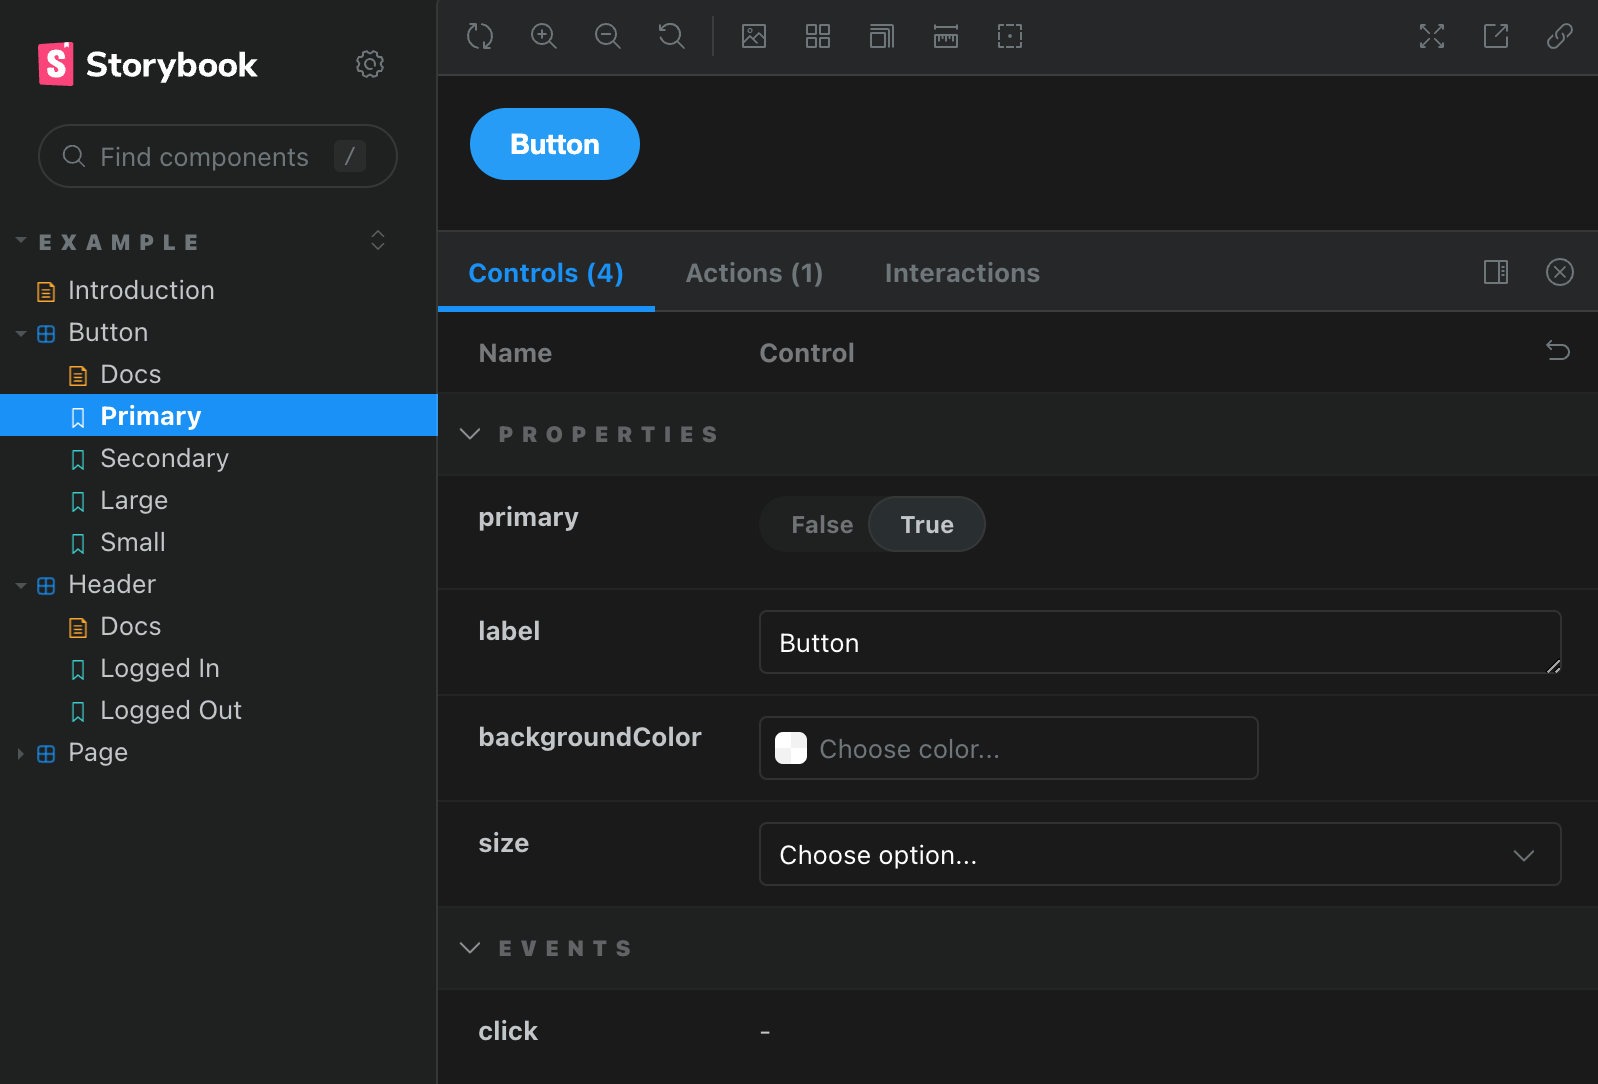Change the preview background with image icon
This screenshot has width=1598, height=1084.
click(754, 37)
